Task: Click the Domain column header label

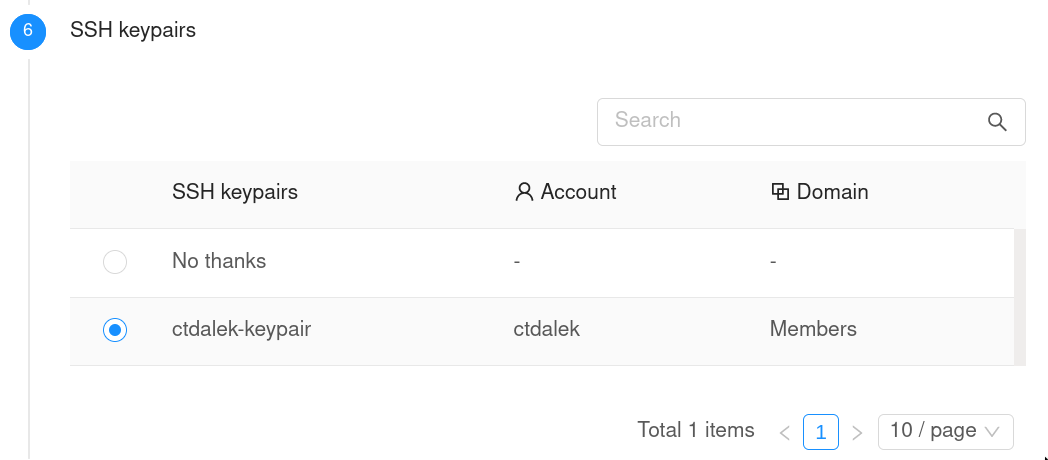Action: tap(832, 192)
